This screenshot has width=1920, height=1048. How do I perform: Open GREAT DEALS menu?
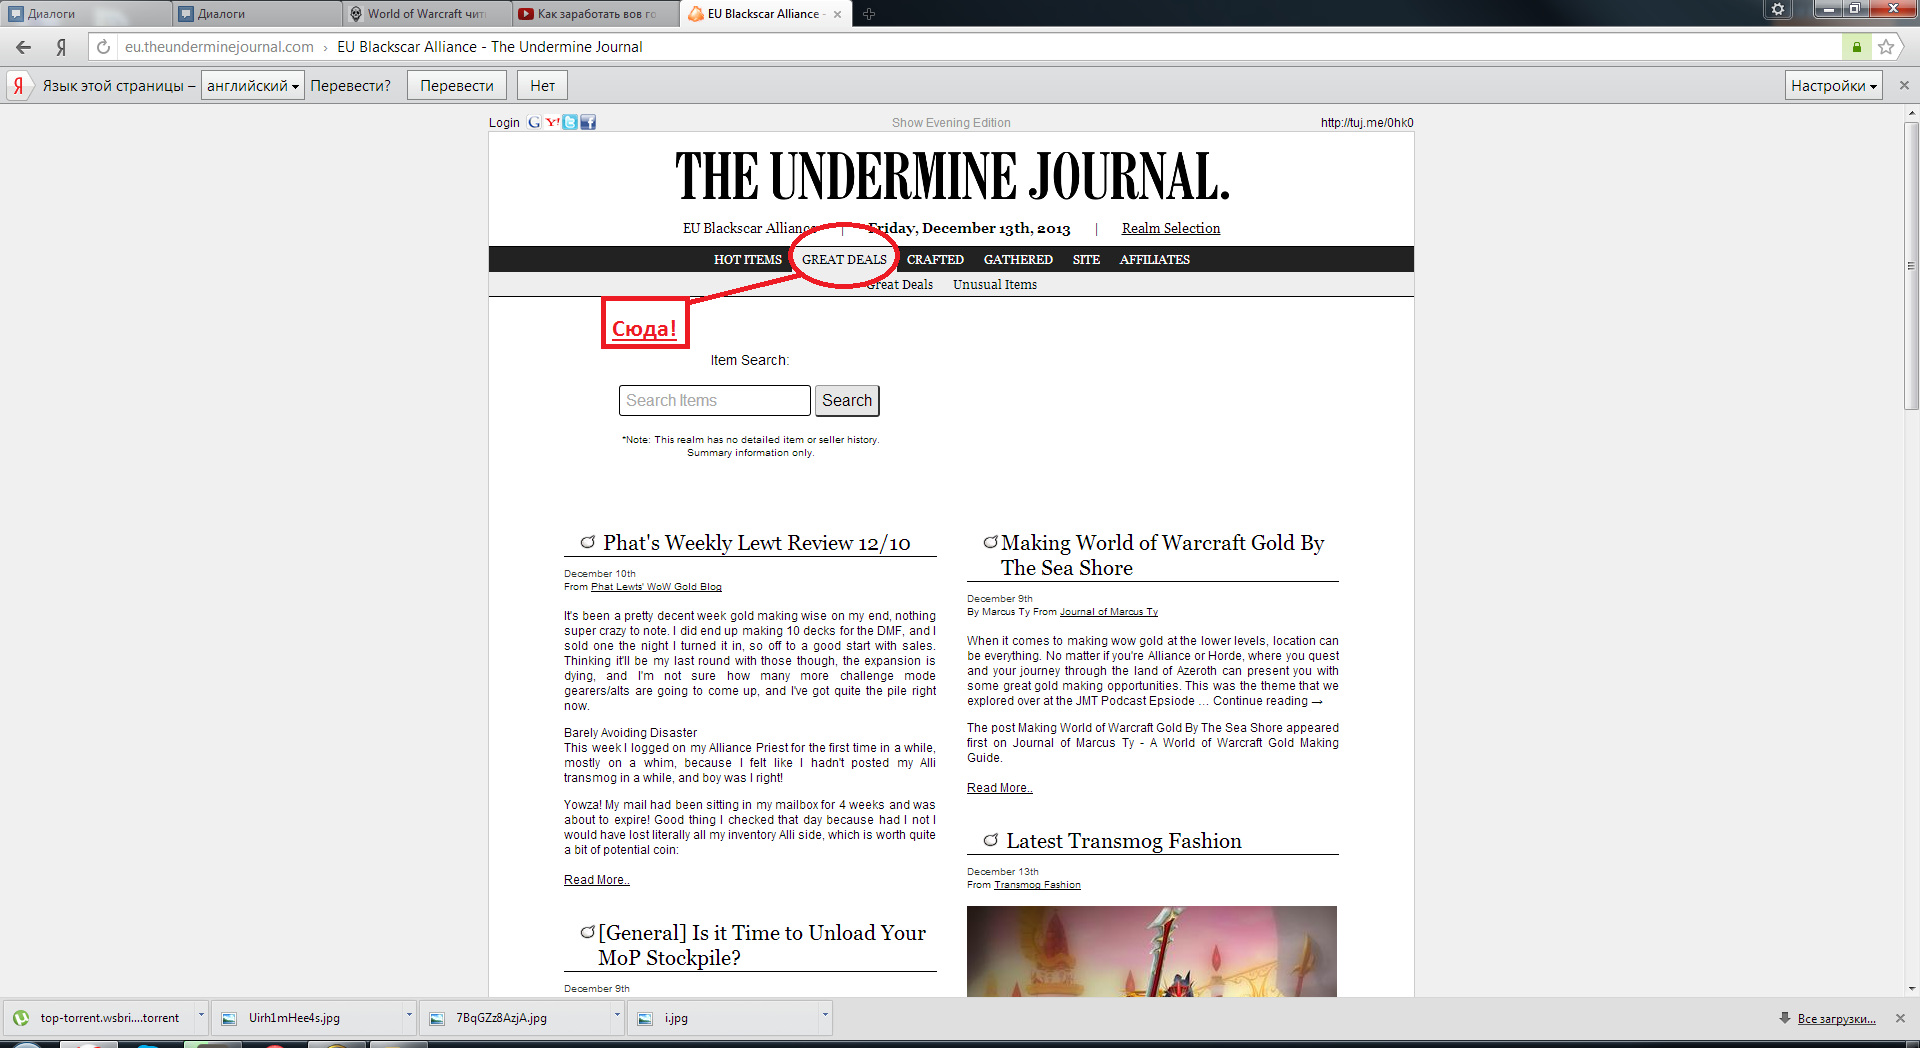coord(844,259)
